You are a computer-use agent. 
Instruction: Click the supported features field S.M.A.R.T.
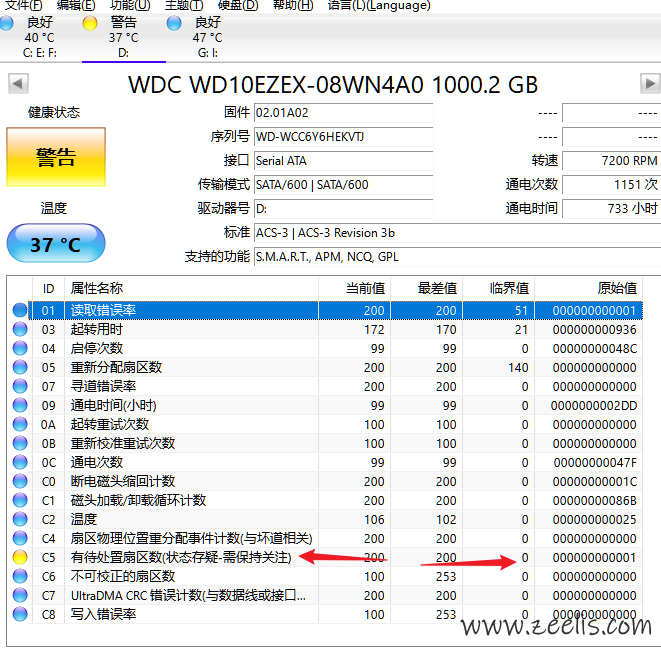(x=457, y=257)
